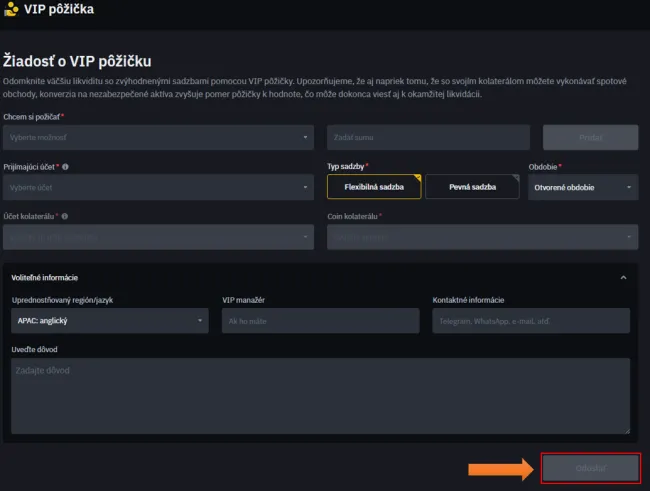Expand the Účet kolaterálu dropdown

pyautogui.click(x=159, y=237)
